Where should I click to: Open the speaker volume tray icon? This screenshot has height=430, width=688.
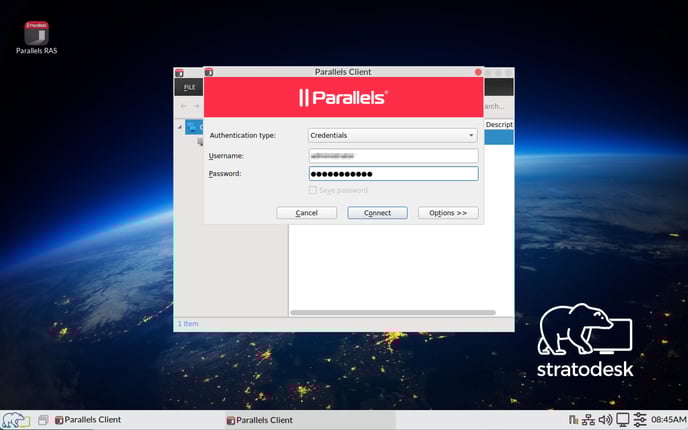coord(606,420)
